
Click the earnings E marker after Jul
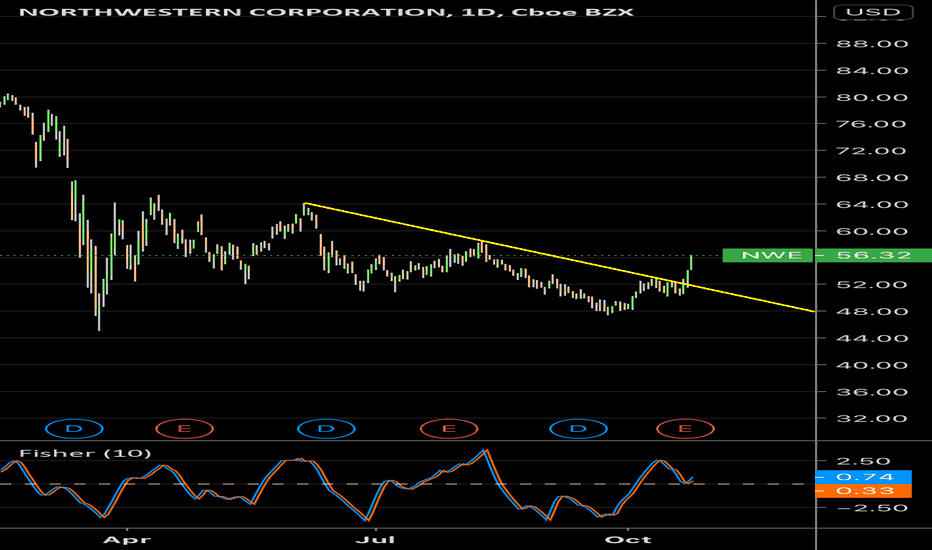(449, 429)
